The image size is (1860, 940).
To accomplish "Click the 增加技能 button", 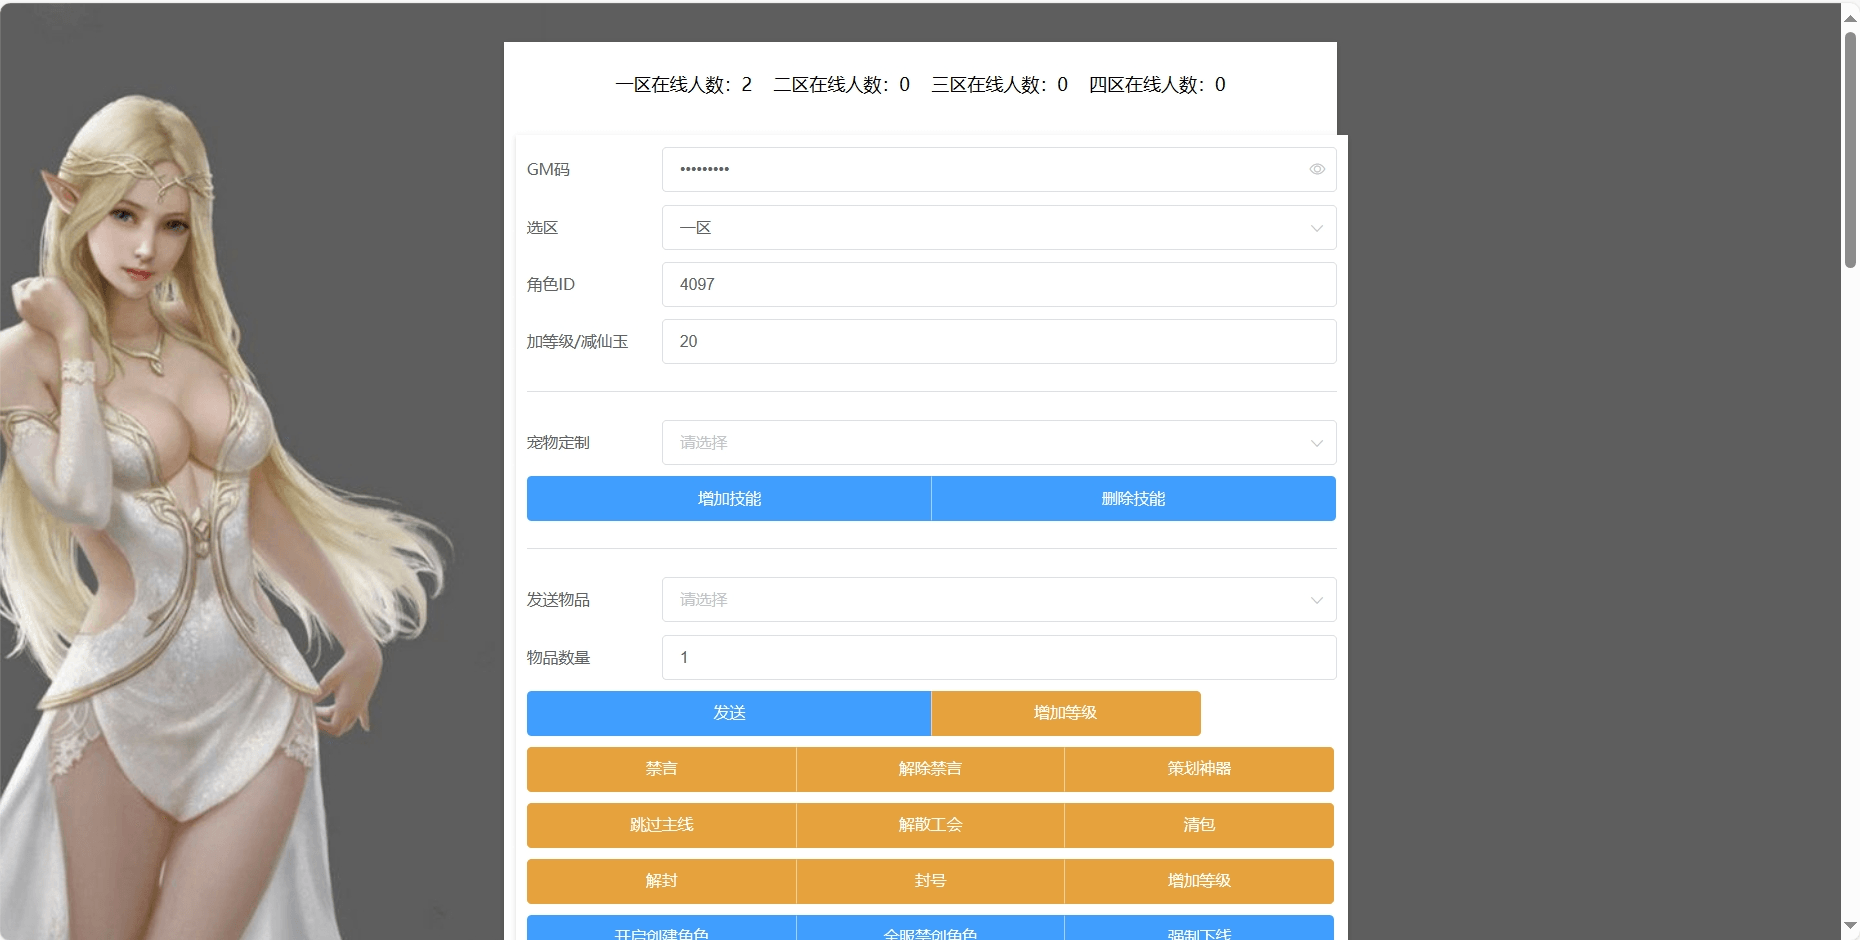I will (728, 498).
